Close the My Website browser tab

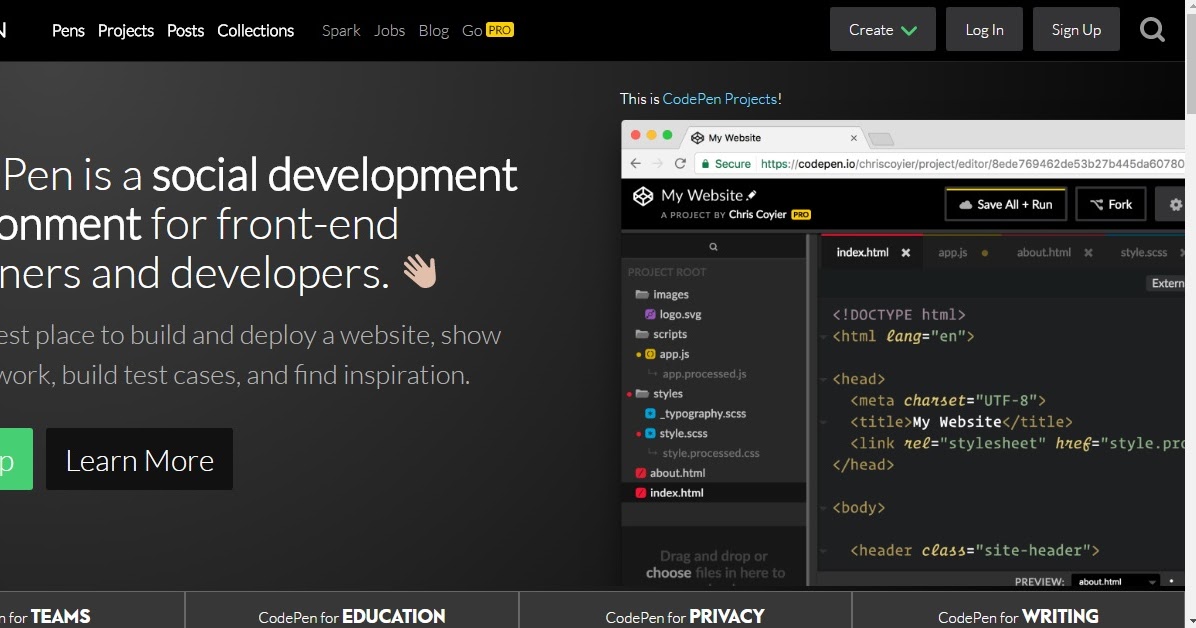(854, 138)
